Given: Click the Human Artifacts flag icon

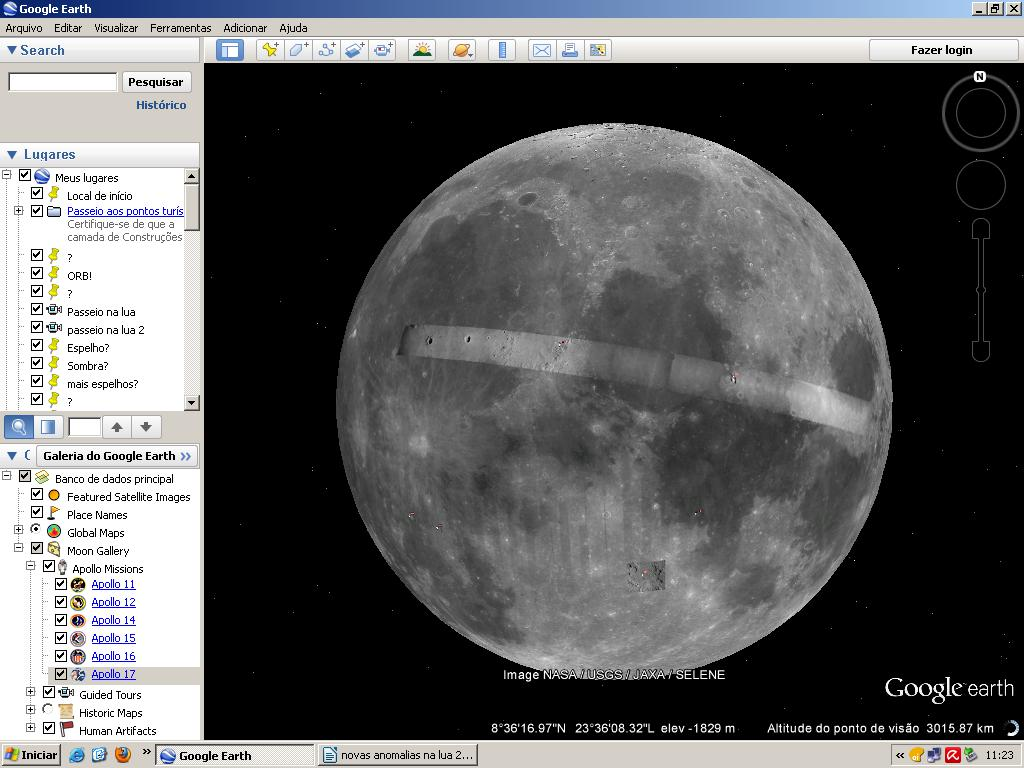Looking at the screenshot, I should pyautogui.click(x=66, y=729).
